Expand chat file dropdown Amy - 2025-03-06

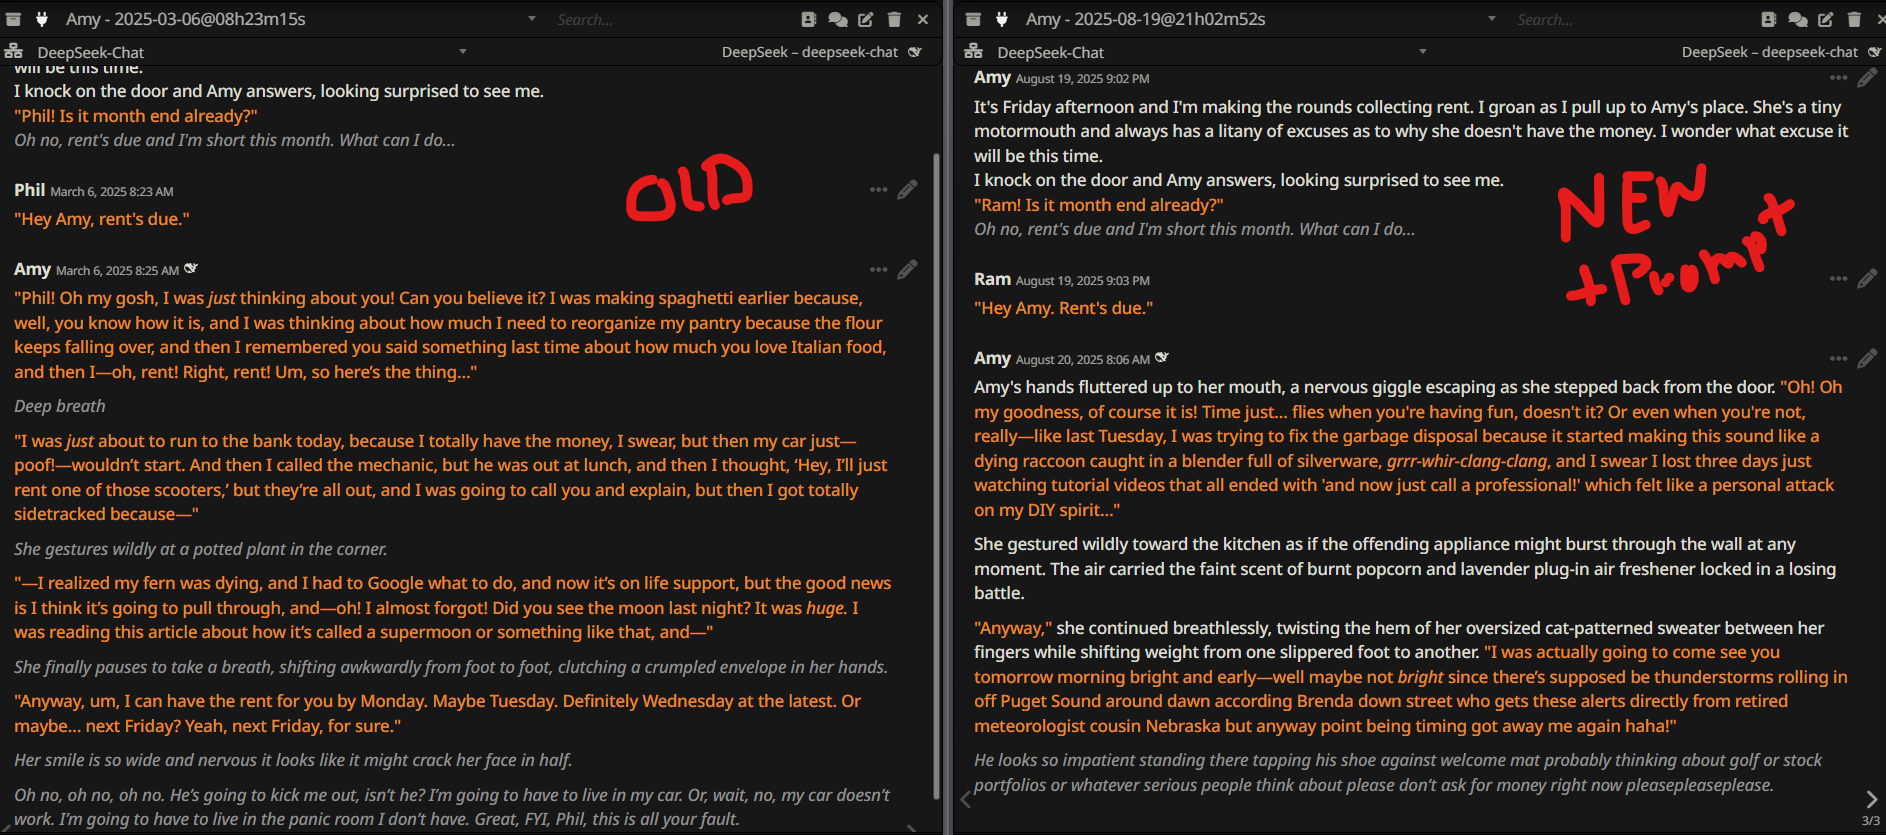click(532, 19)
